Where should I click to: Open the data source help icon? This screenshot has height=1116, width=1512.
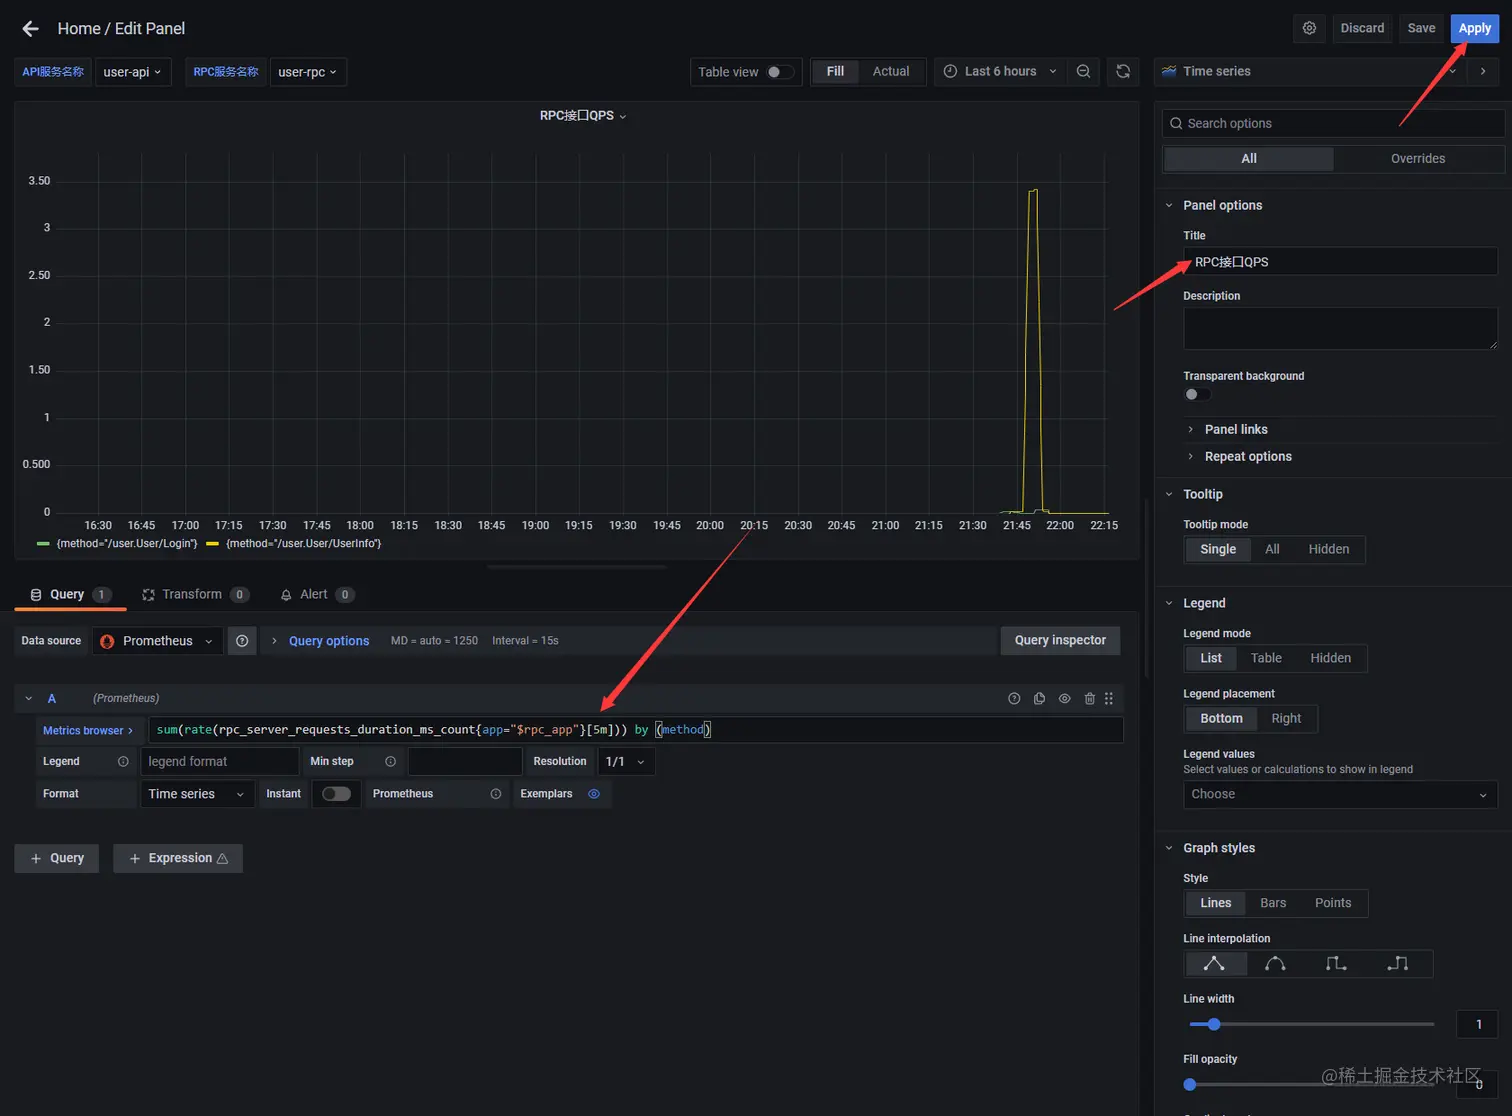click(242, 641)
